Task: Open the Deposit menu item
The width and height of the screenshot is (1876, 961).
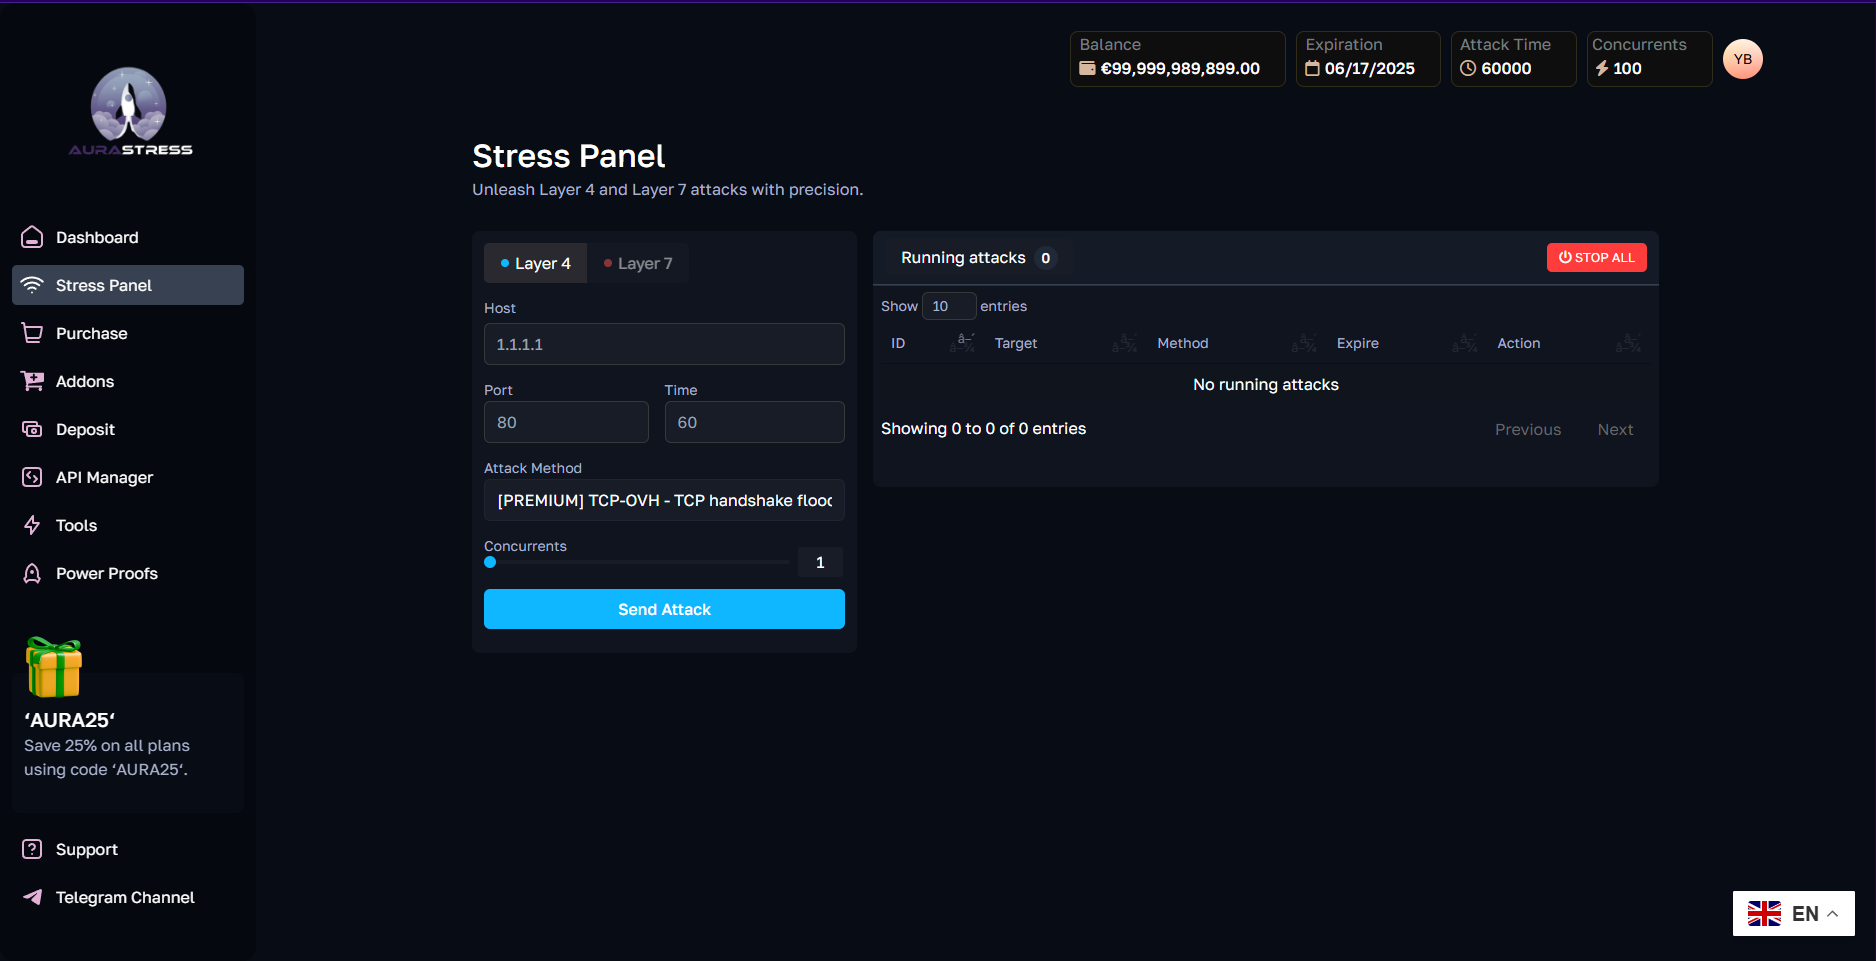Action: 128,429
